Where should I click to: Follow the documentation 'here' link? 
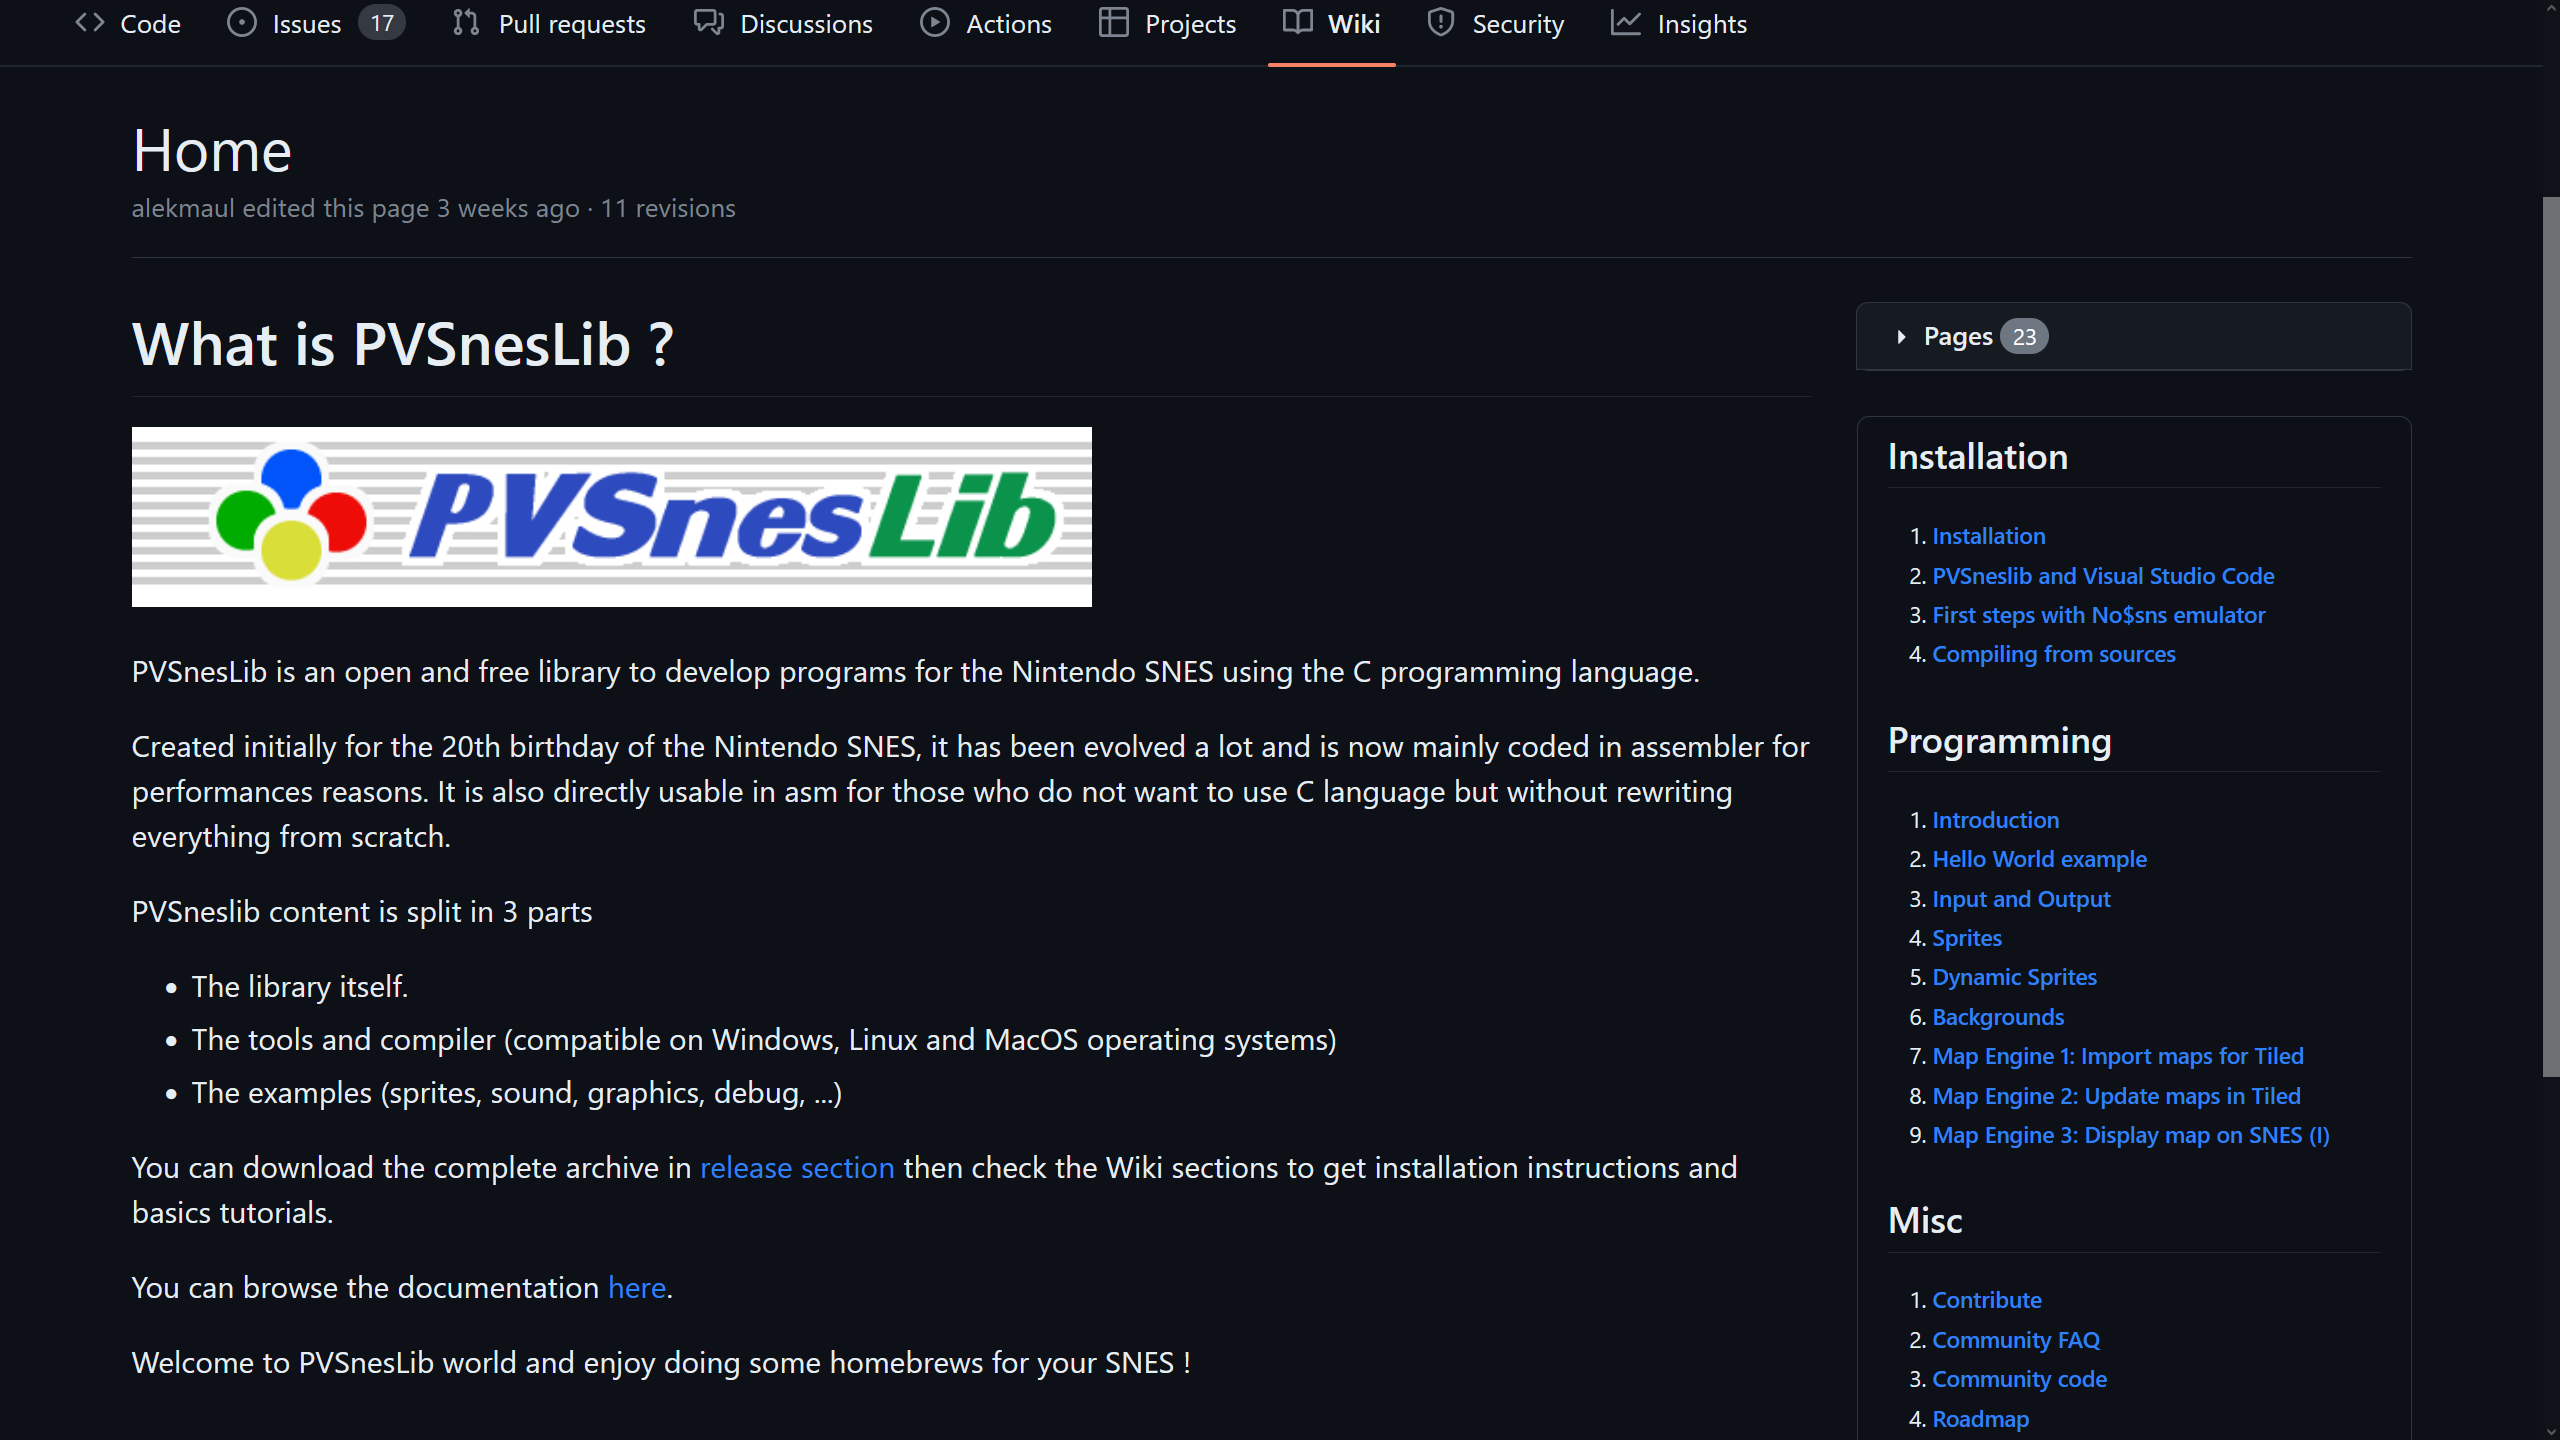[637, 1288]
